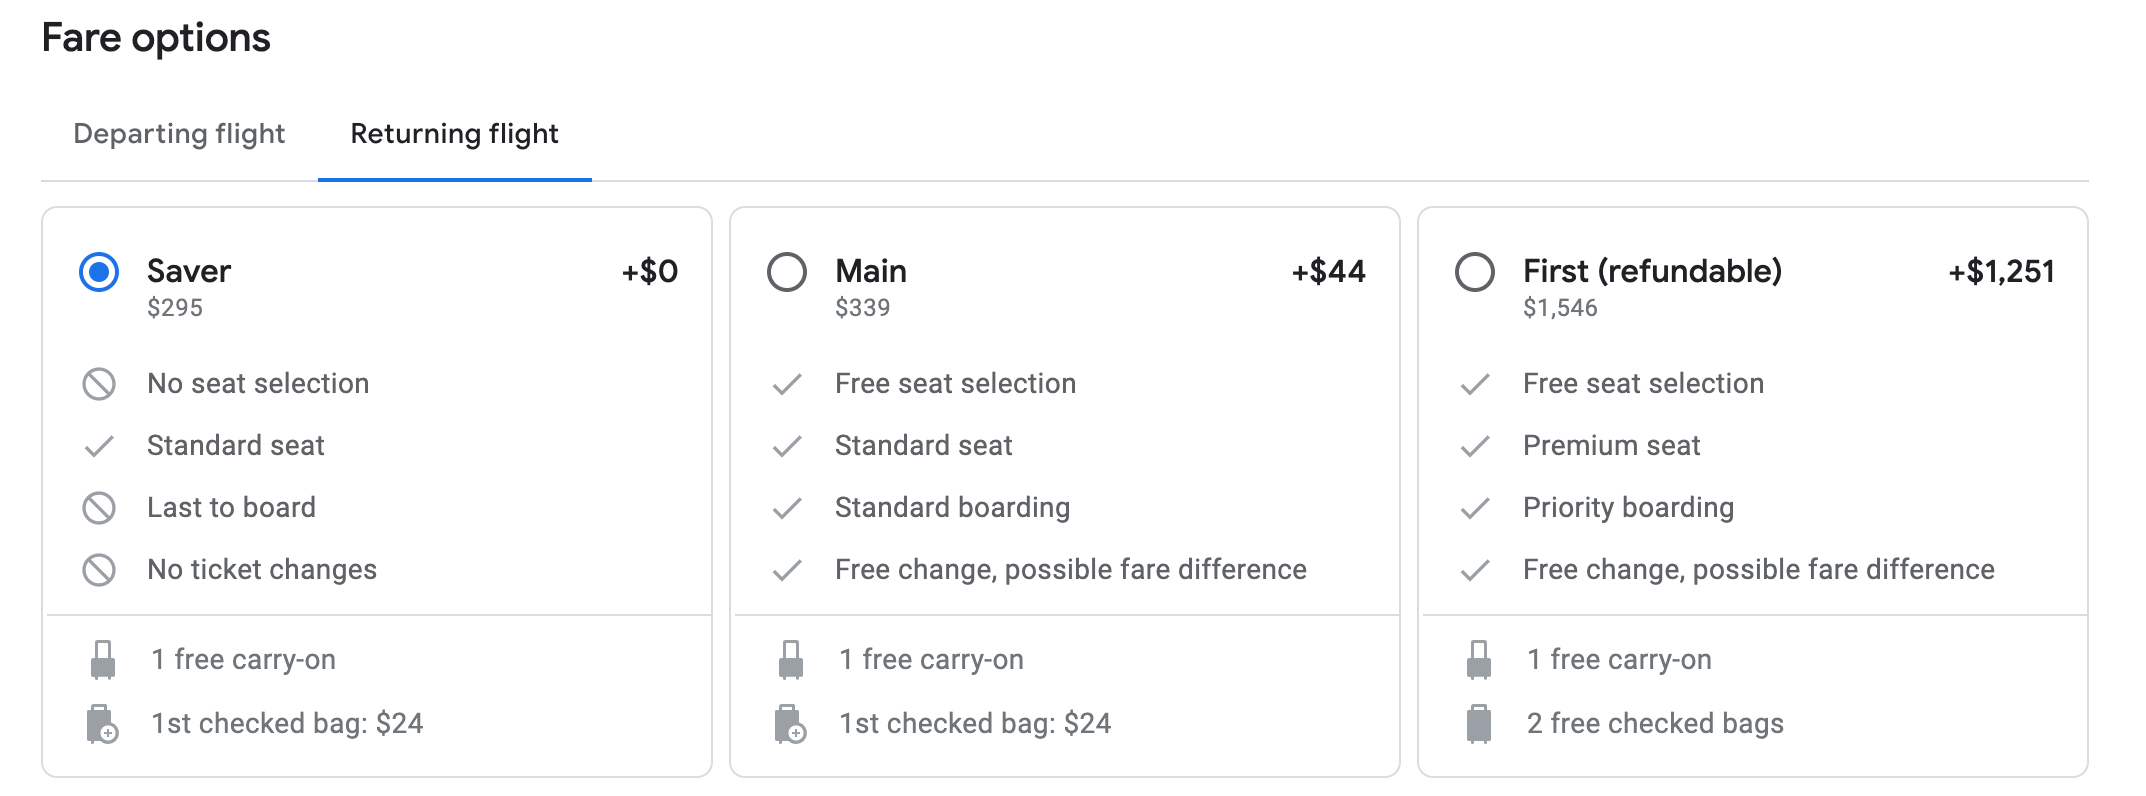The height and width of the screenshot is (796, 2146).
Task: Click checkmark beside Priority boarding
Action: [x=1475, y=508]
